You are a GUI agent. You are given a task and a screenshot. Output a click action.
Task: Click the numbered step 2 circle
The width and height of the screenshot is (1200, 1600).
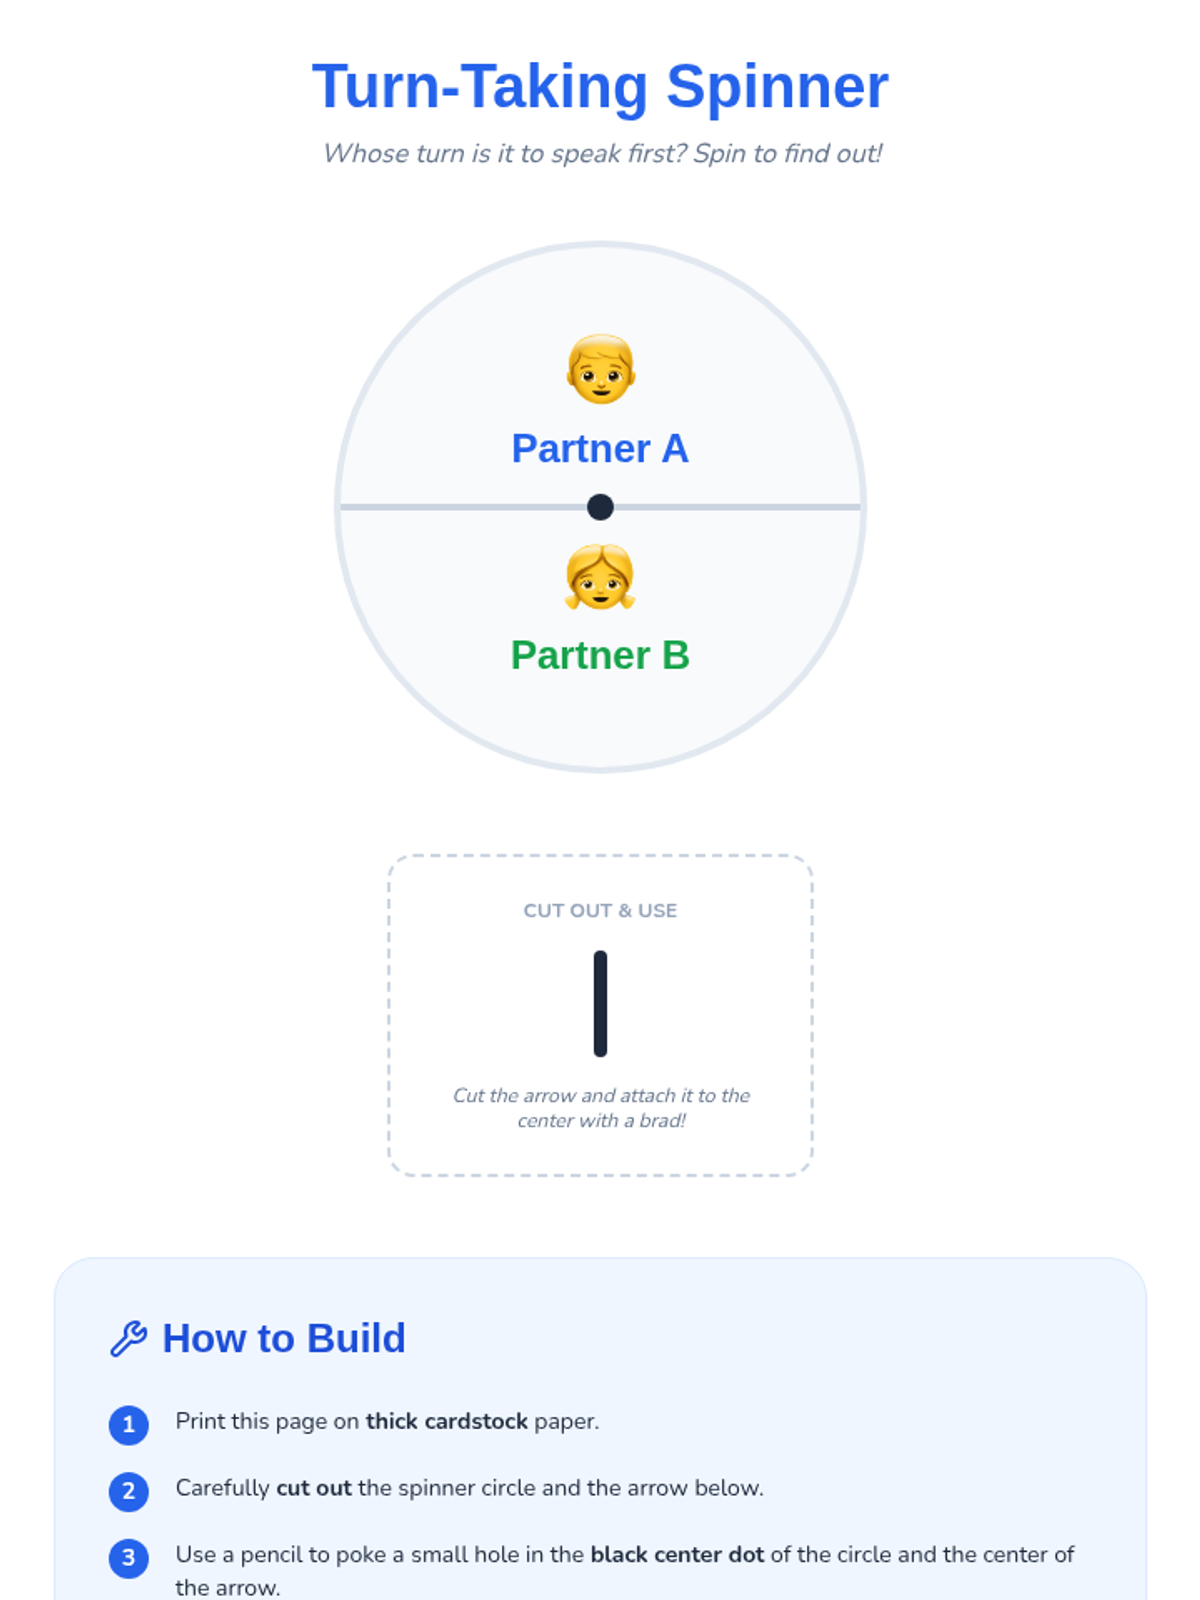(128, 1491)
